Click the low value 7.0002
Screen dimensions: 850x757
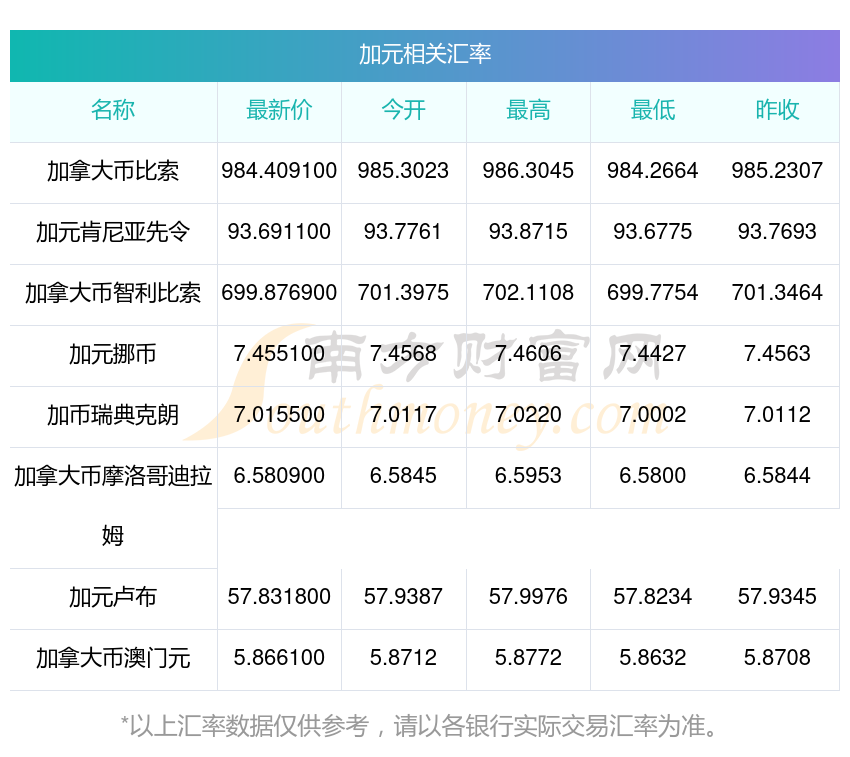(653, 415)
